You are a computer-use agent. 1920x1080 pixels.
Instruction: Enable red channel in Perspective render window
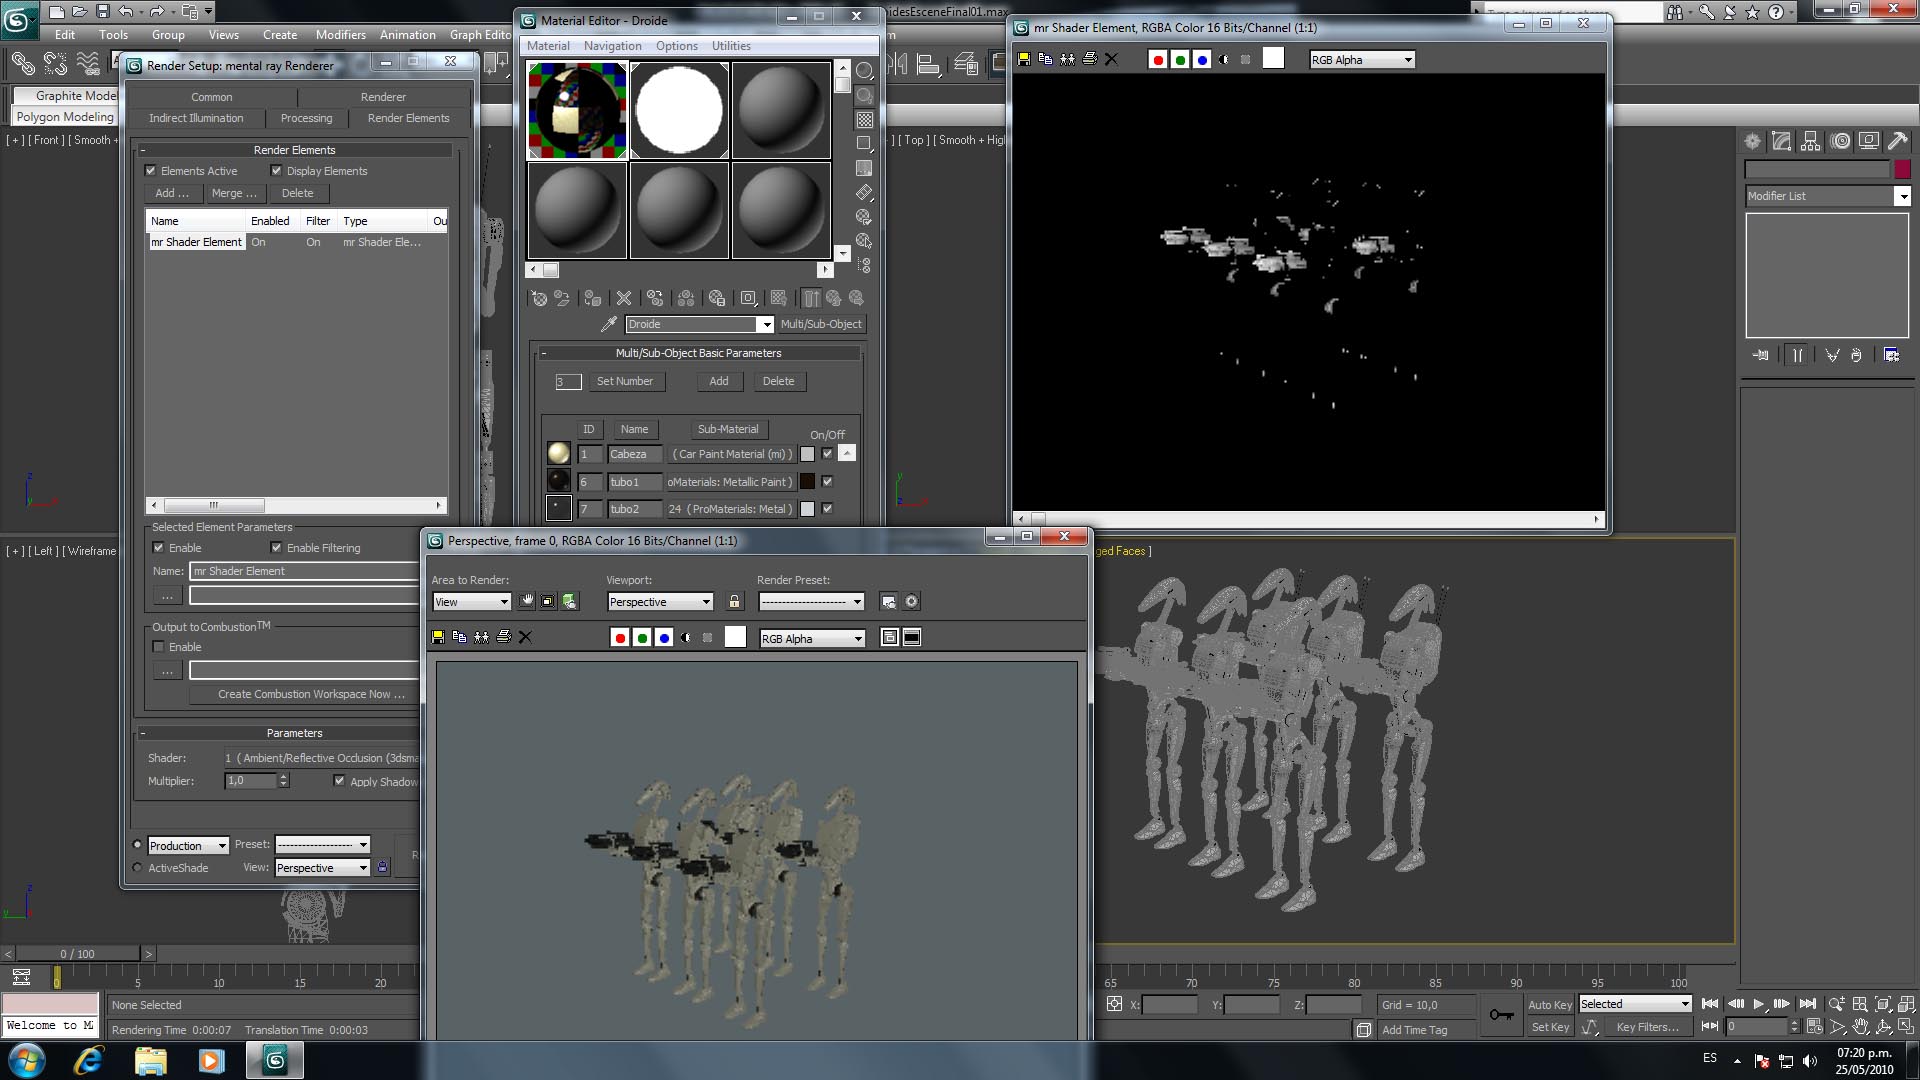(620, 638)
